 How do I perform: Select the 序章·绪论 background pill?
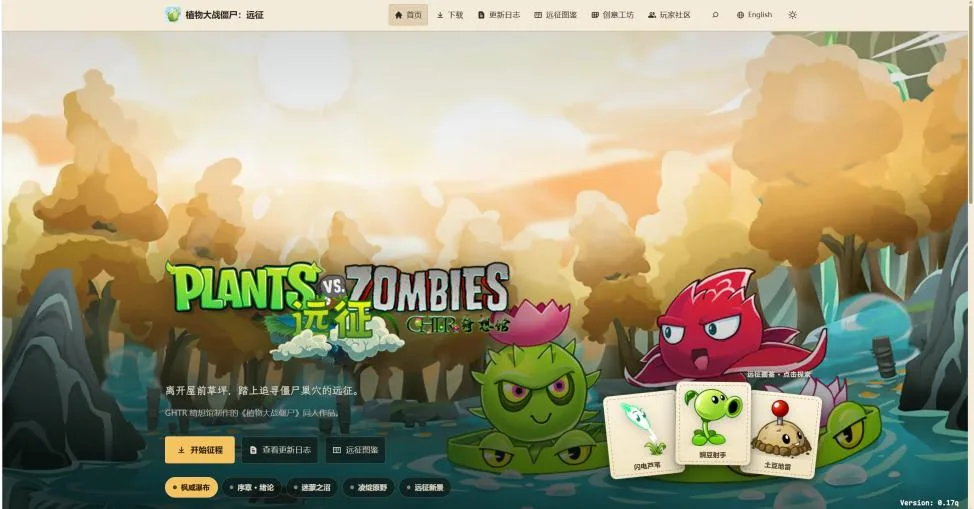pyautogui.click(x=252, y=488)
